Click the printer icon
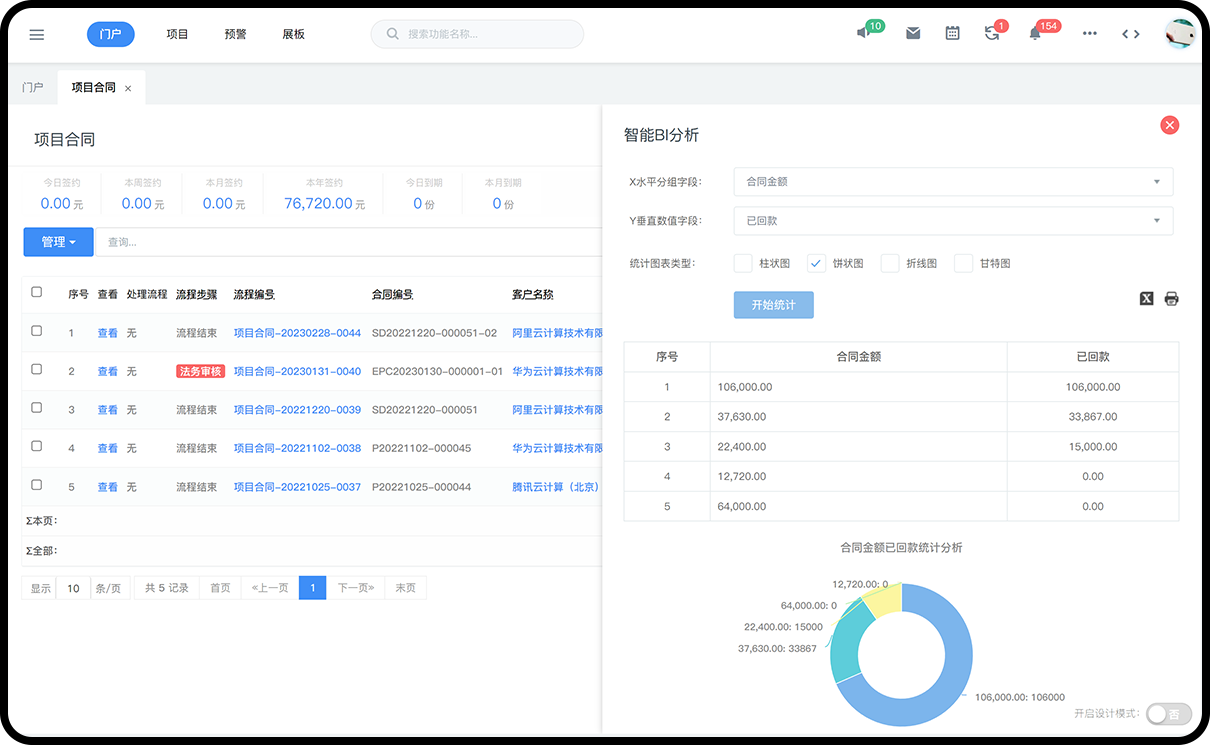The width and height of the screenshot is (1210, 745). [1171, 298]
